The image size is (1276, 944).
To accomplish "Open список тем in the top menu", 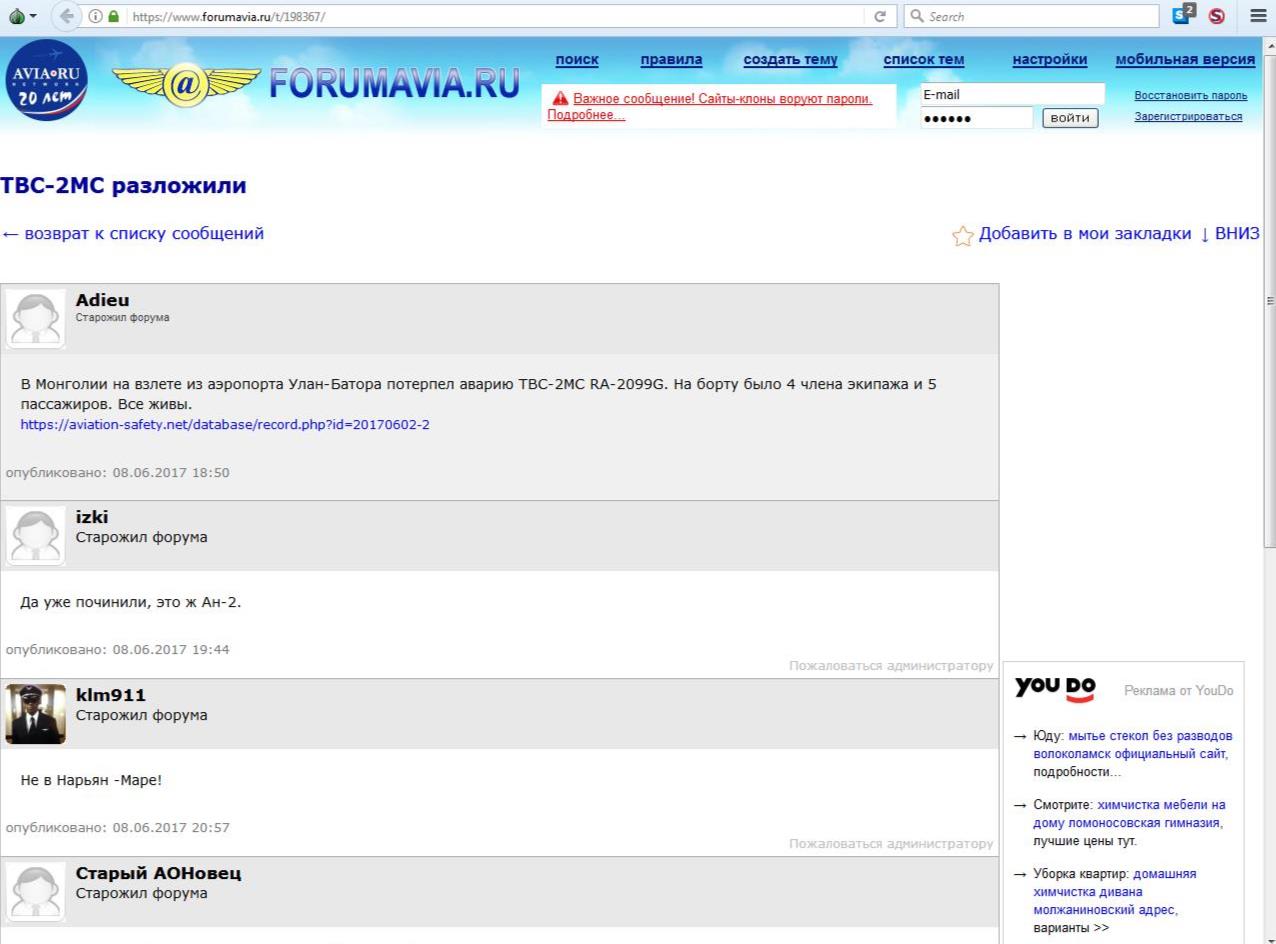I will [x=924, y=60].
